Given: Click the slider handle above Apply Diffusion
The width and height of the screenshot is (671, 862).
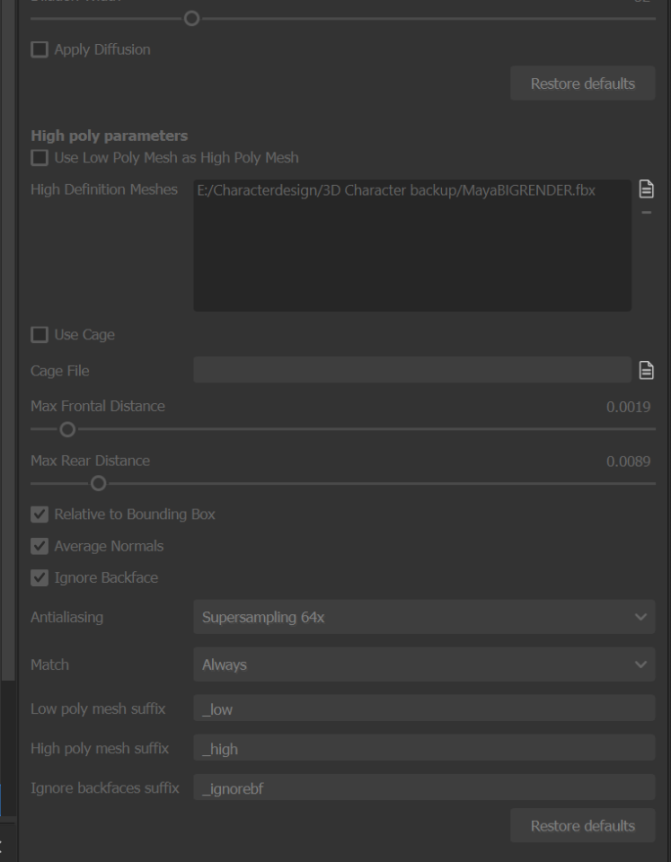Looking at the screenshot, I should click(x=192, y=19).
